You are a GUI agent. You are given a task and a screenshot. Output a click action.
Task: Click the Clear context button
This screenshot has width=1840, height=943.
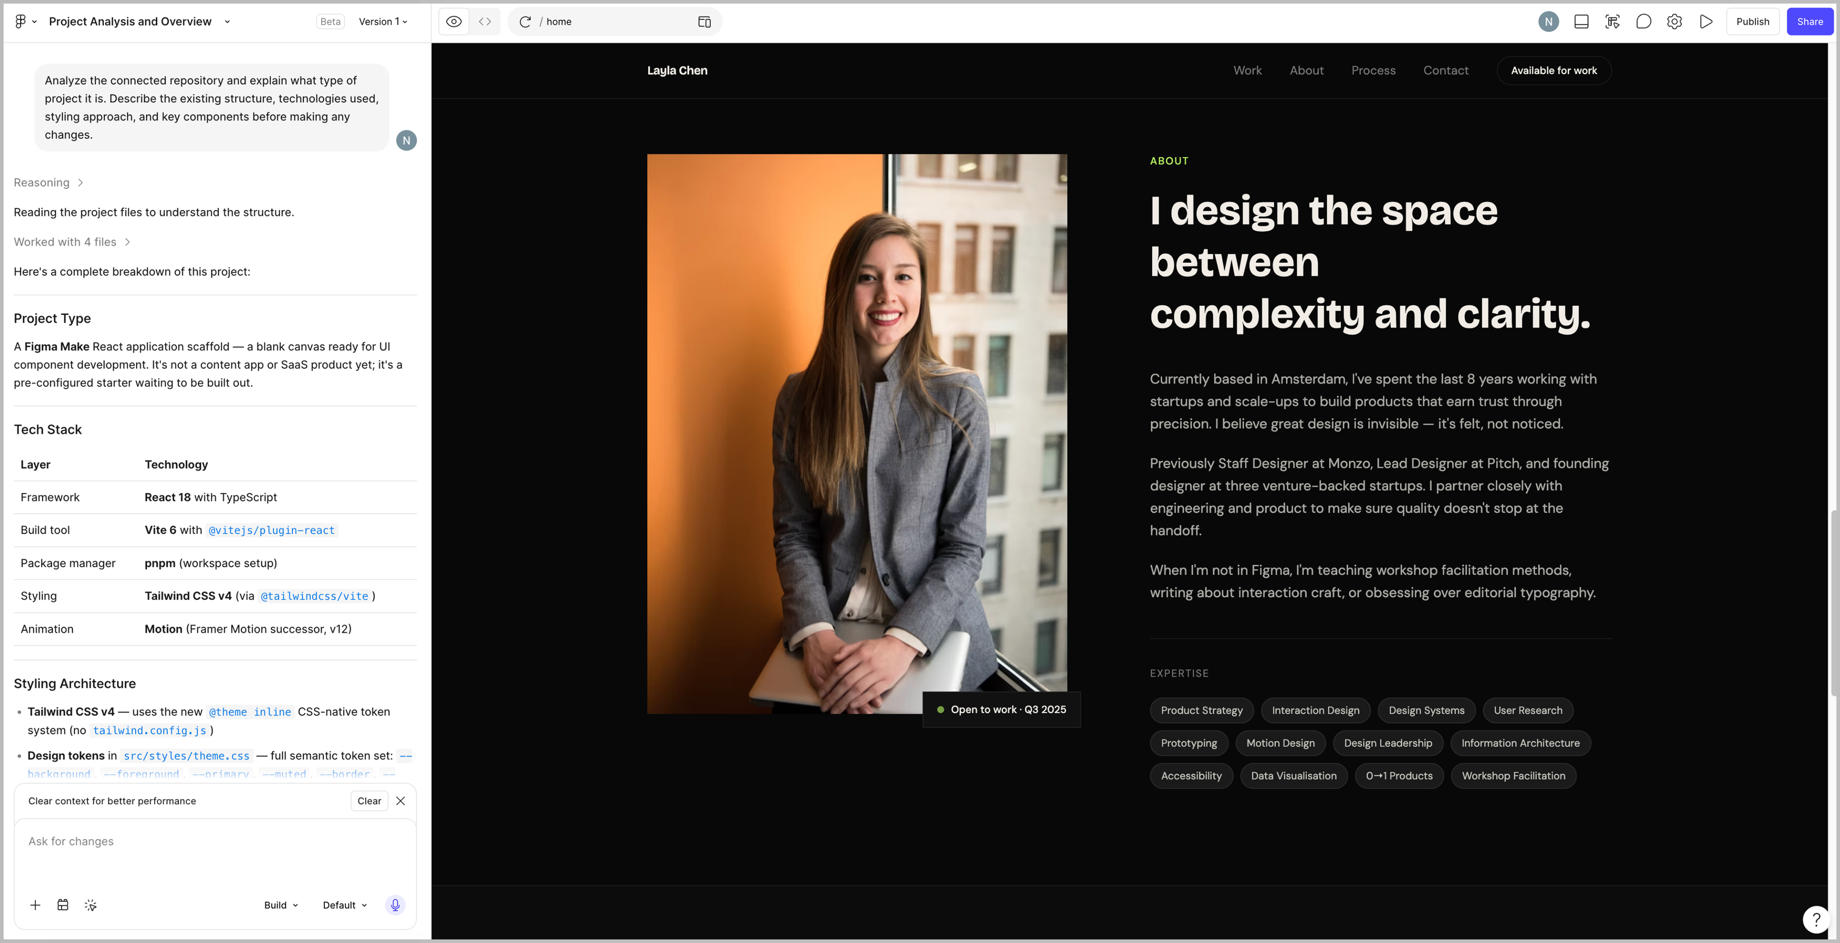point(369,801)
